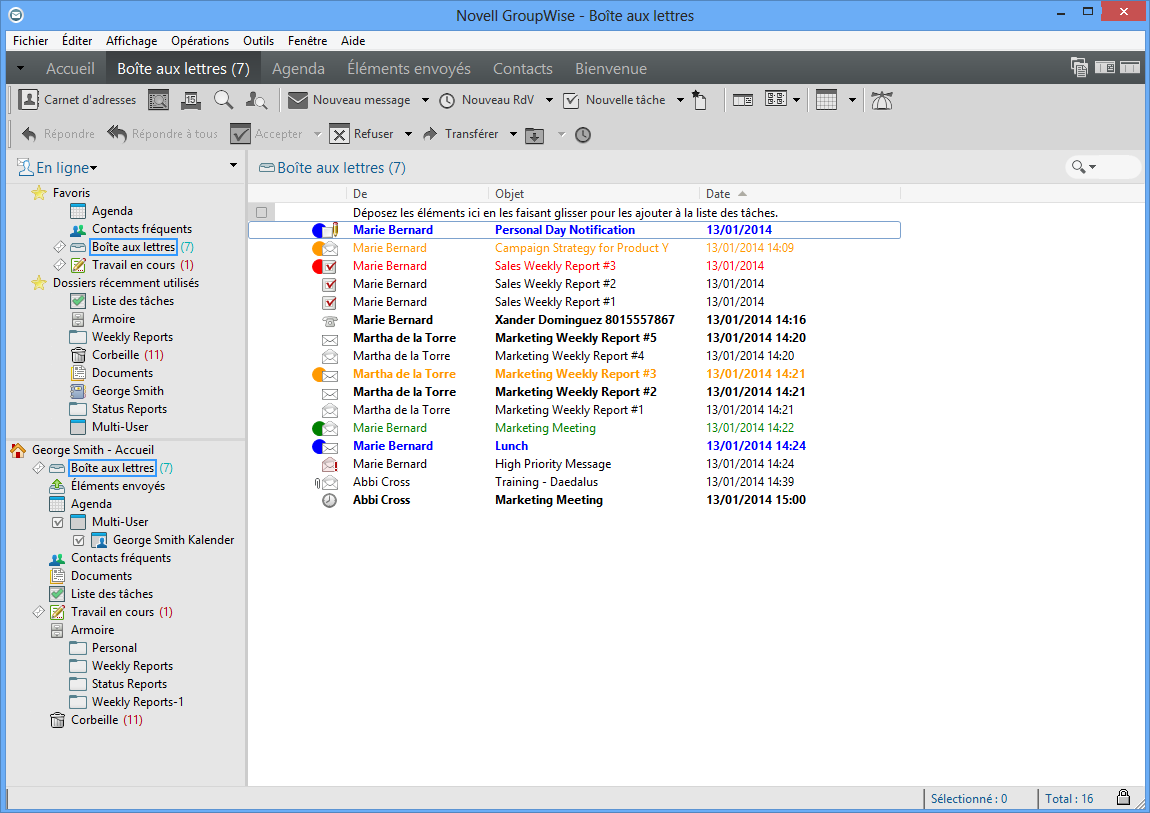Uncheck the George Smith Kalender checkbox
Image resolution: width=1150 pixels, height=813 pixels.
(x=79, y=540)
